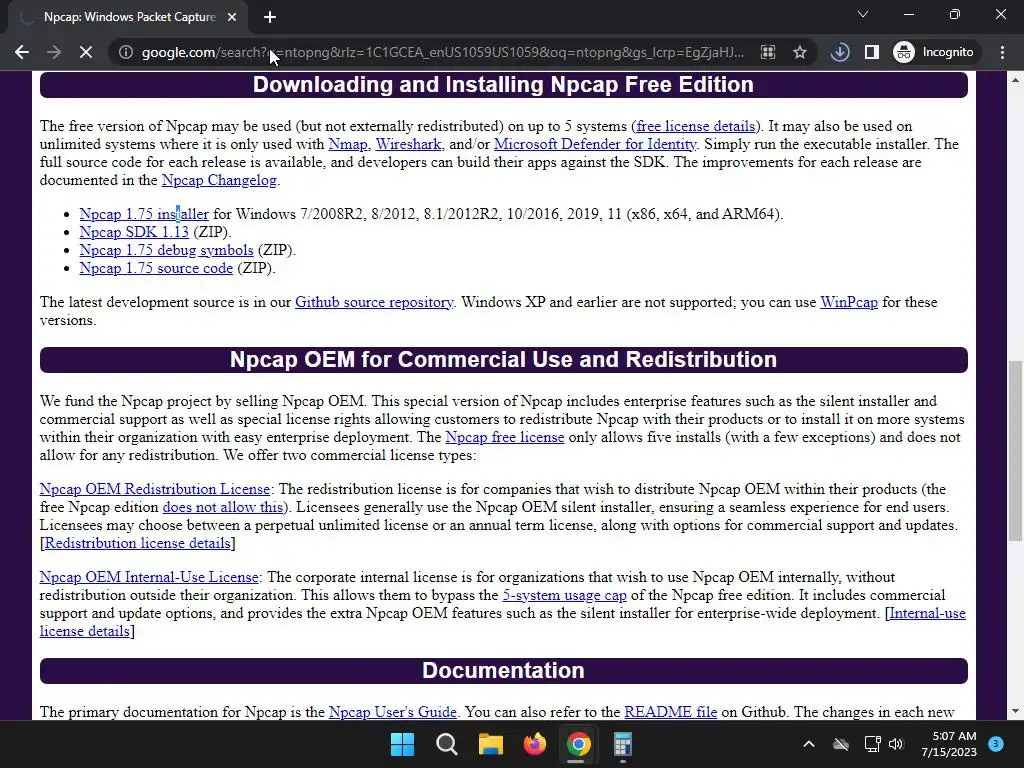Click the scrollbar down arrow
The image size is (1024, 768).
click(x=1015, y=711)
